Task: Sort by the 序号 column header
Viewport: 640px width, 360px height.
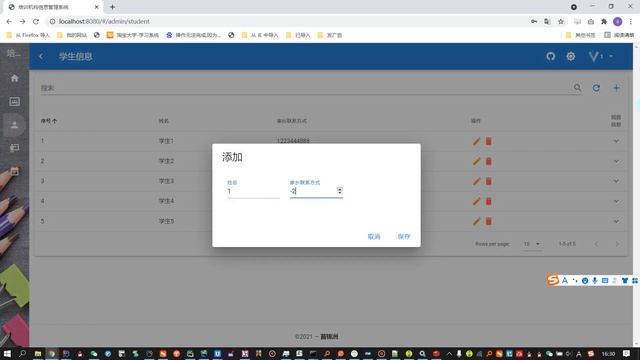Action: (x=49, y=121)
